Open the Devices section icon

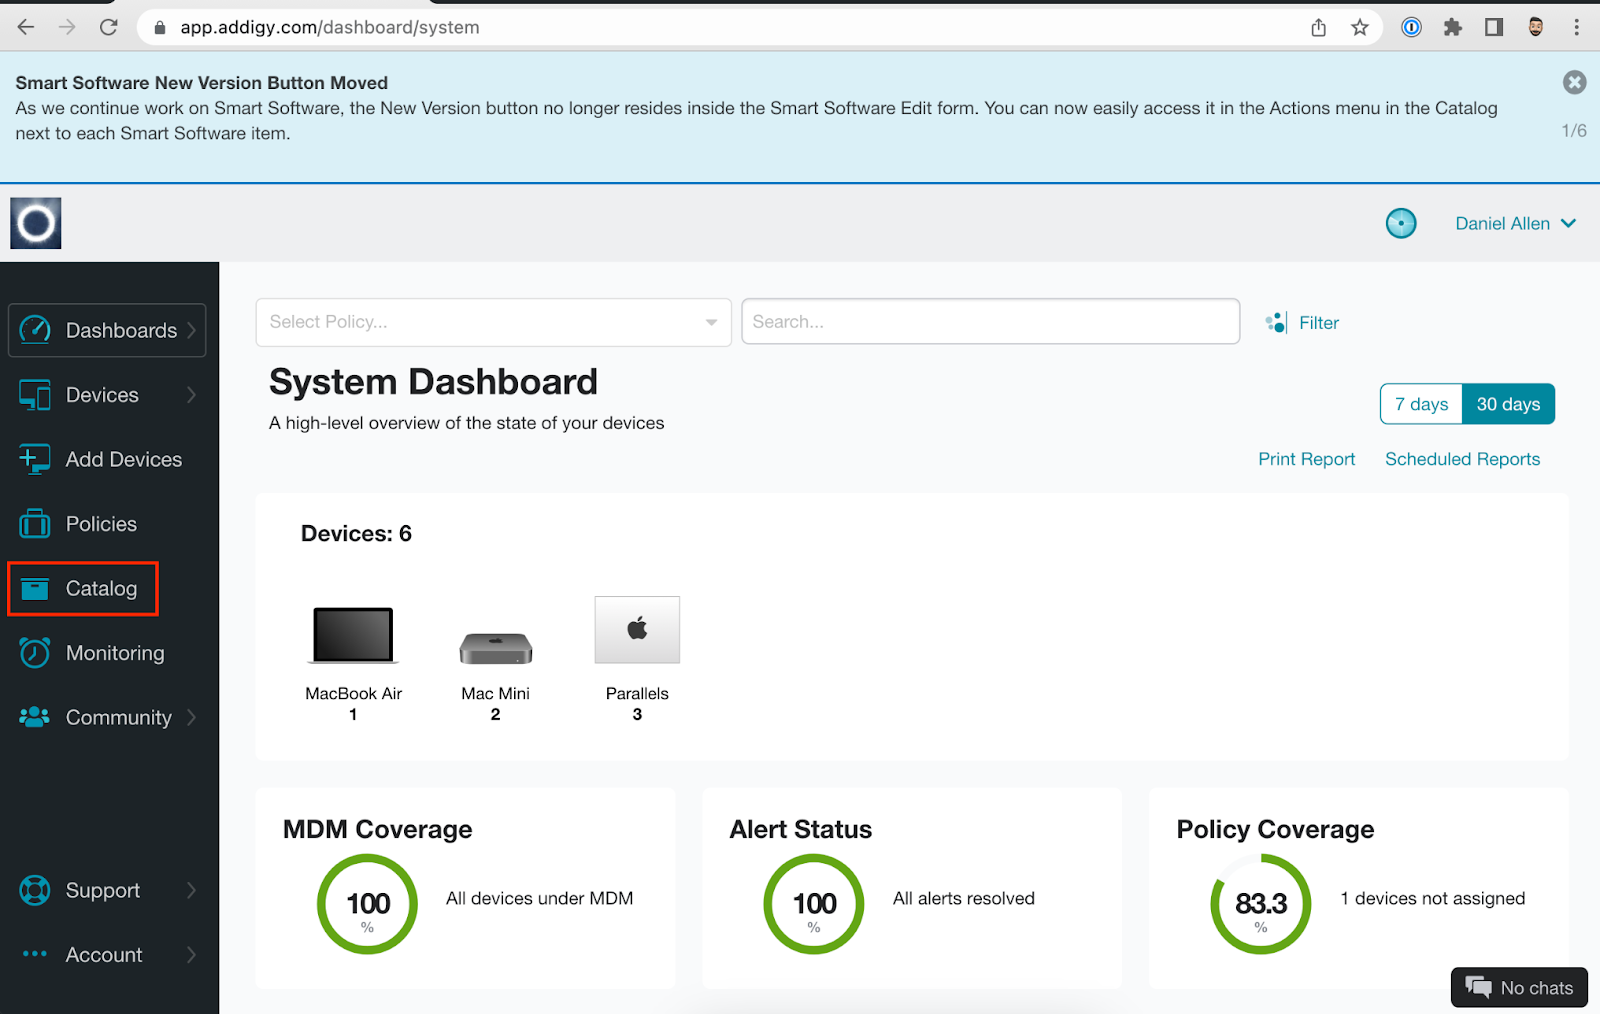point(34,394)
